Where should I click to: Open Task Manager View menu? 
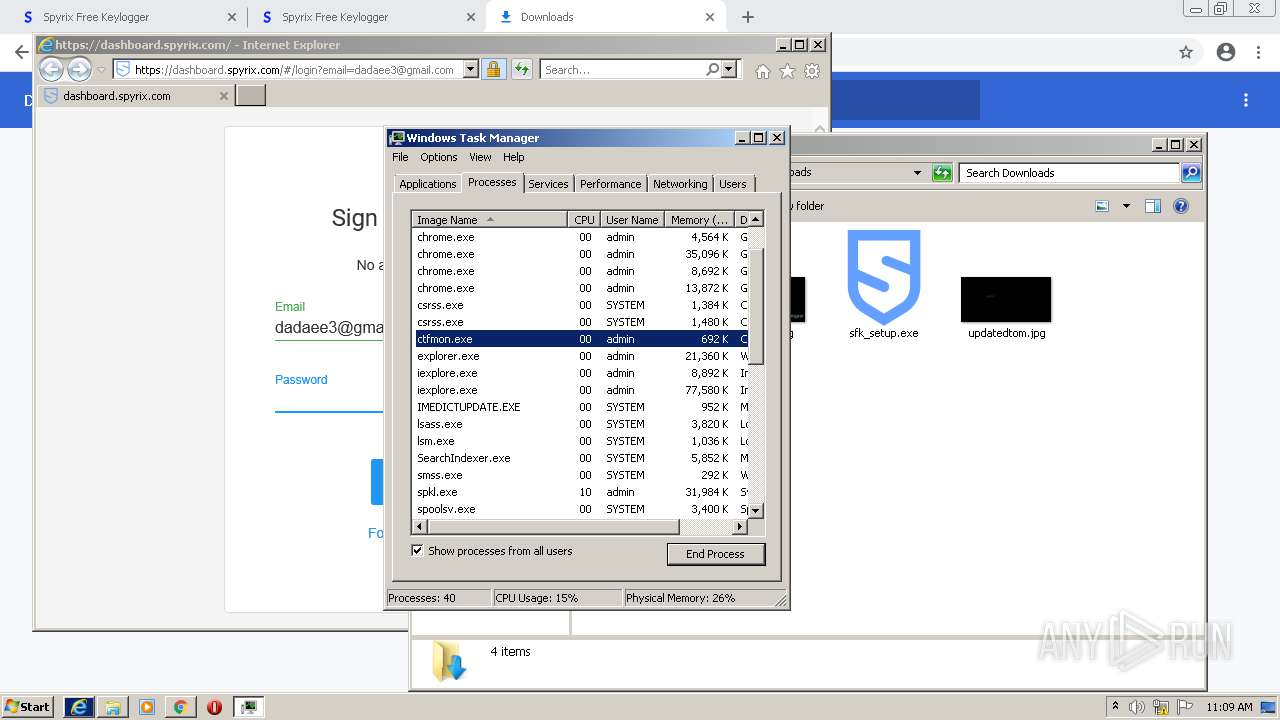[480, 157]
